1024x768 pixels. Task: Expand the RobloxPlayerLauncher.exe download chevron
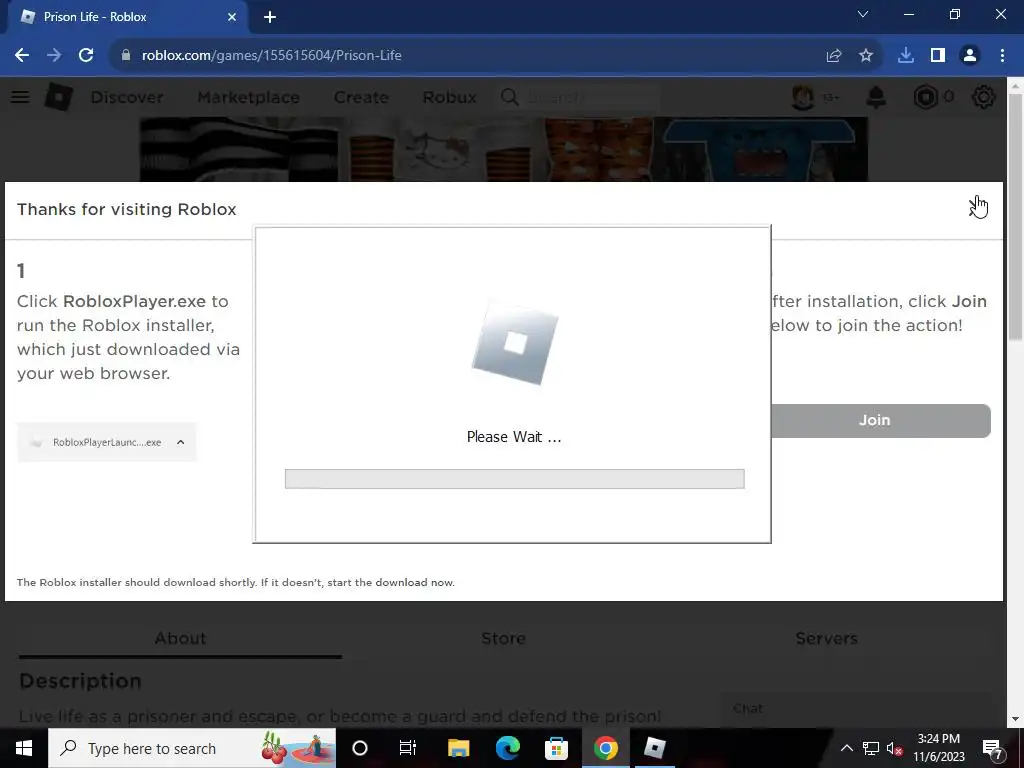181,442
